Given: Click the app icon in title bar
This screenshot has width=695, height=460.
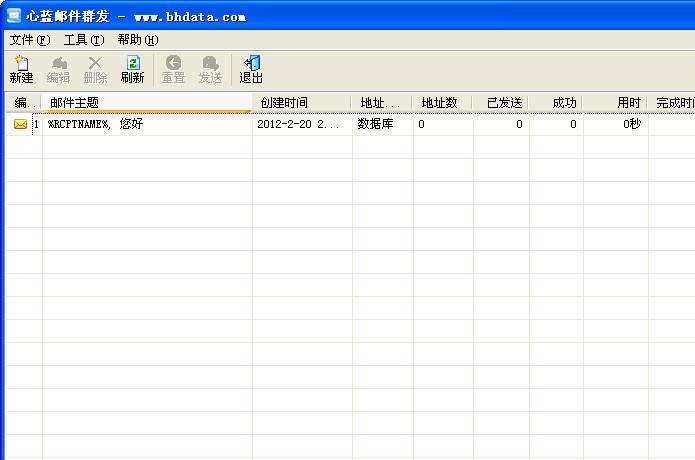Looking at the screenshot, I should pyautogui.click(x=13, y=16).
